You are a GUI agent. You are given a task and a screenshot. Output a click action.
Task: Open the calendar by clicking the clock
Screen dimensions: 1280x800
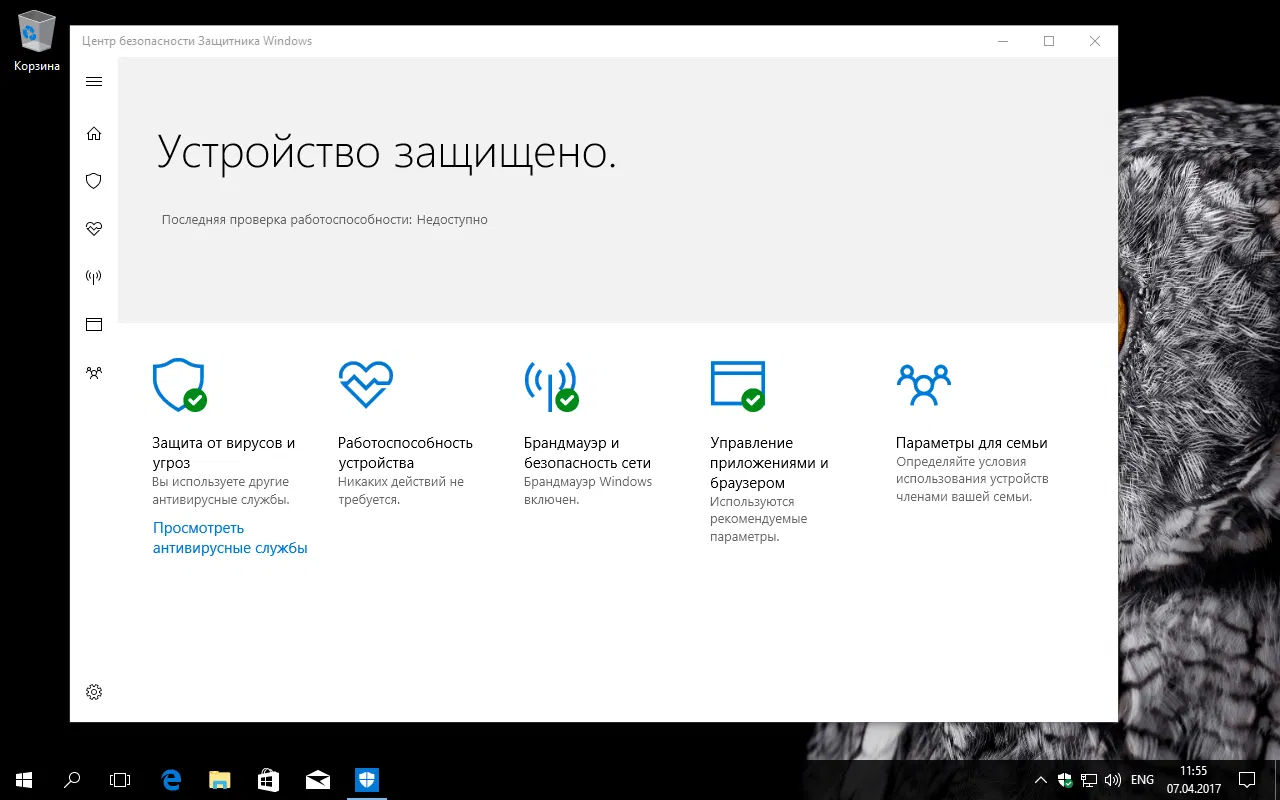point(1195,779)
